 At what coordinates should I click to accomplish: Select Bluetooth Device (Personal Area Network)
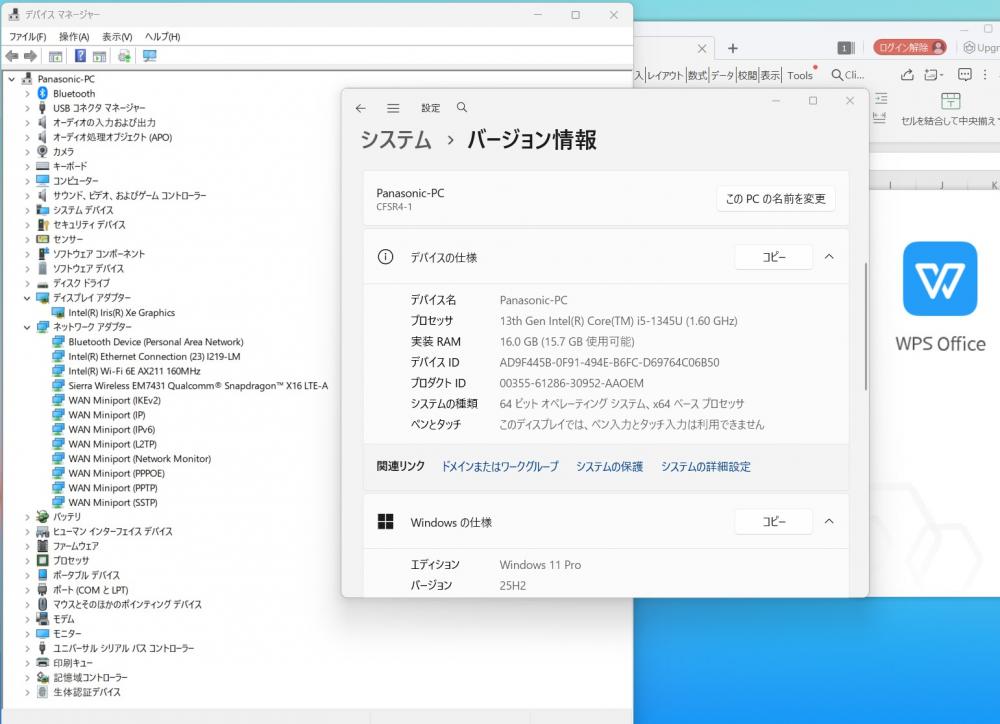click(x=156, y=341)
